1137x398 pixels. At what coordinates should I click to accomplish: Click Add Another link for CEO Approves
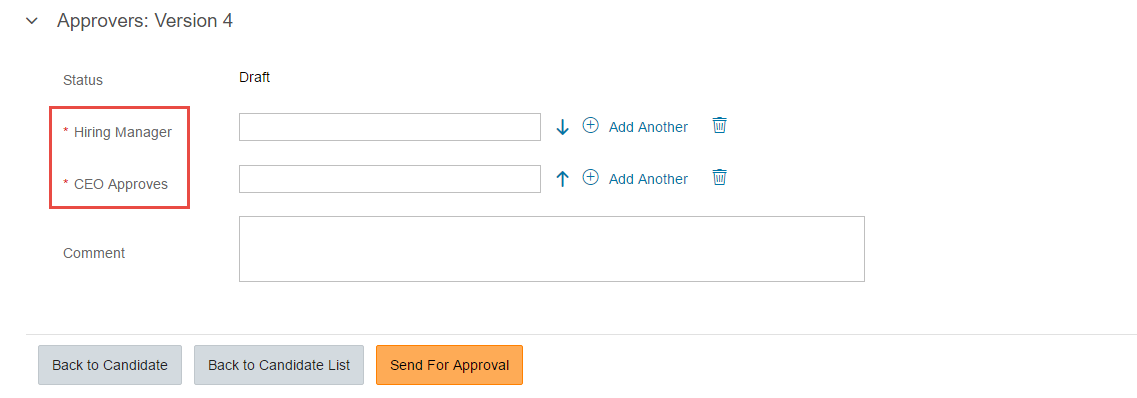point(648,179)
